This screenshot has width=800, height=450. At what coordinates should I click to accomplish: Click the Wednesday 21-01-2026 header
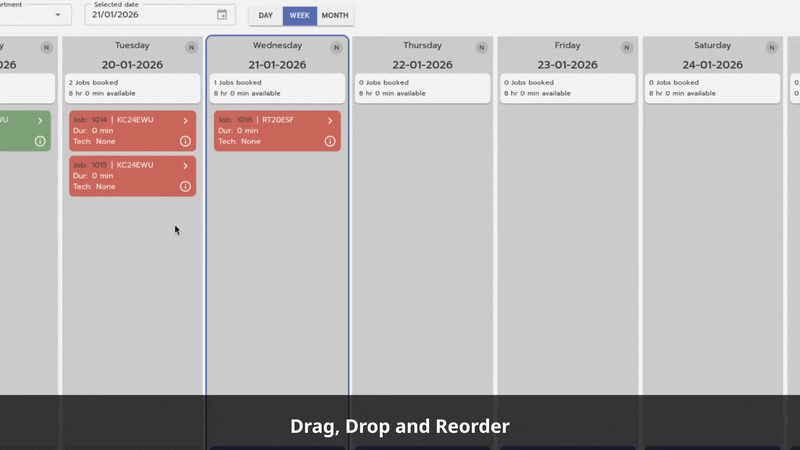(x=277, y=55)
